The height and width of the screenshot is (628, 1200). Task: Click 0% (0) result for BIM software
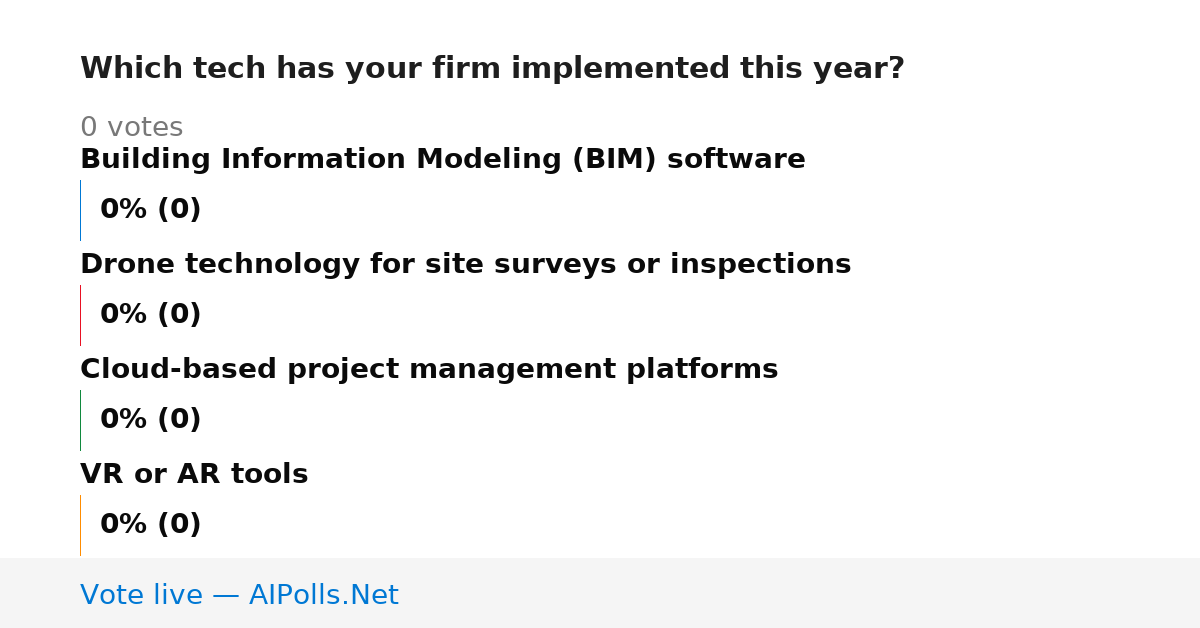[151, 210]
